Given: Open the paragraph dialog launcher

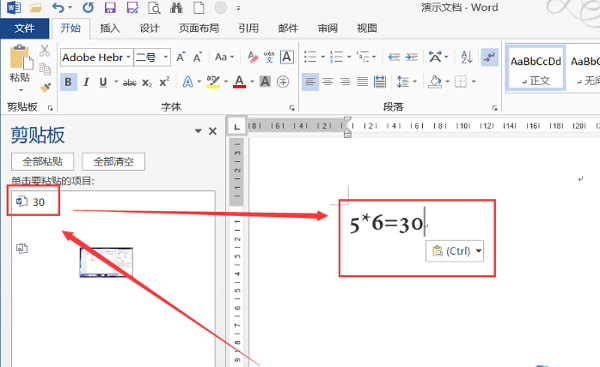Looking at the screenshot, I should [x=494, y=108].
